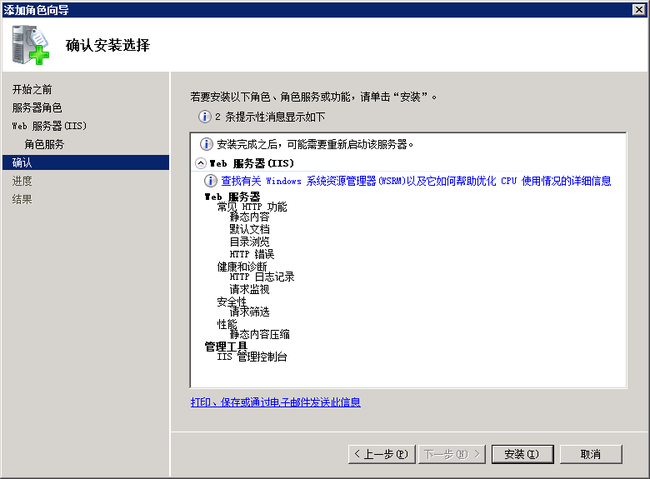650x479 pixels.
Task: Click the 静态内容压缩 entry
Action: click(260, 334)
